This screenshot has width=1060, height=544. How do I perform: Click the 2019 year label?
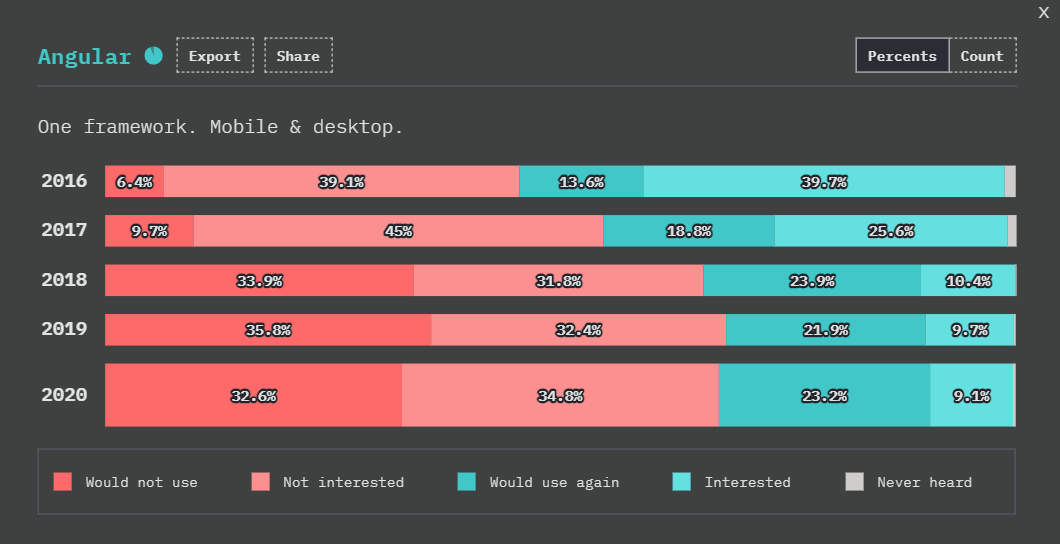(x=64, y=329)
